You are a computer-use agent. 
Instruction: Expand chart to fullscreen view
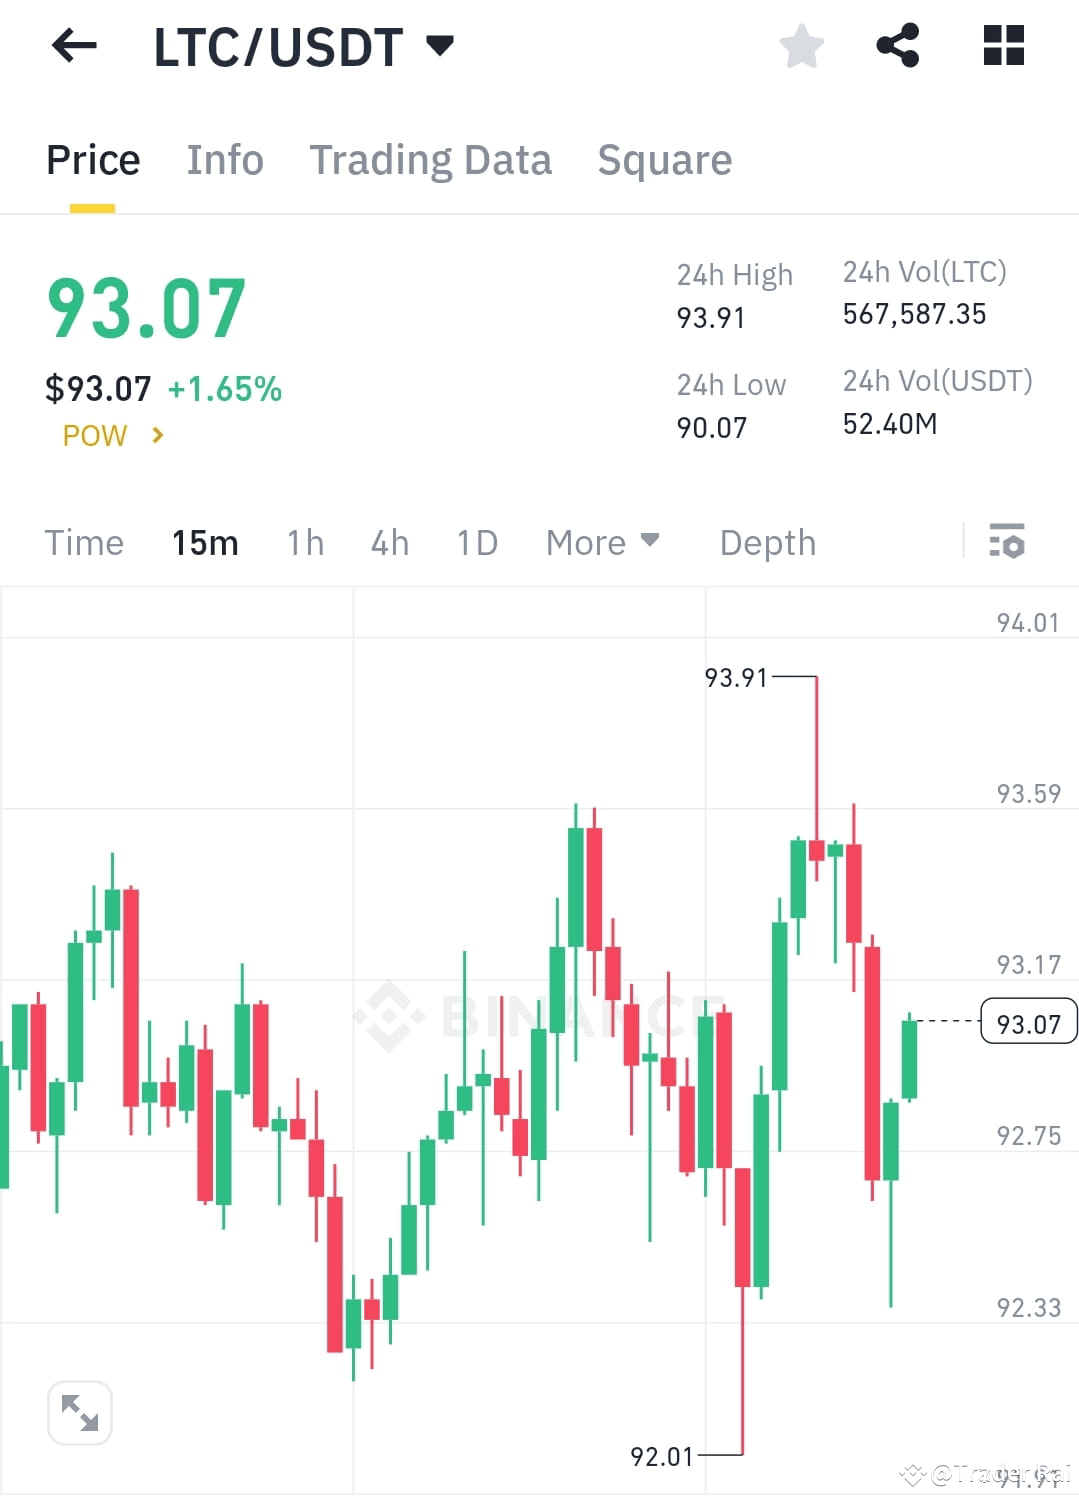click(80, 1412)
